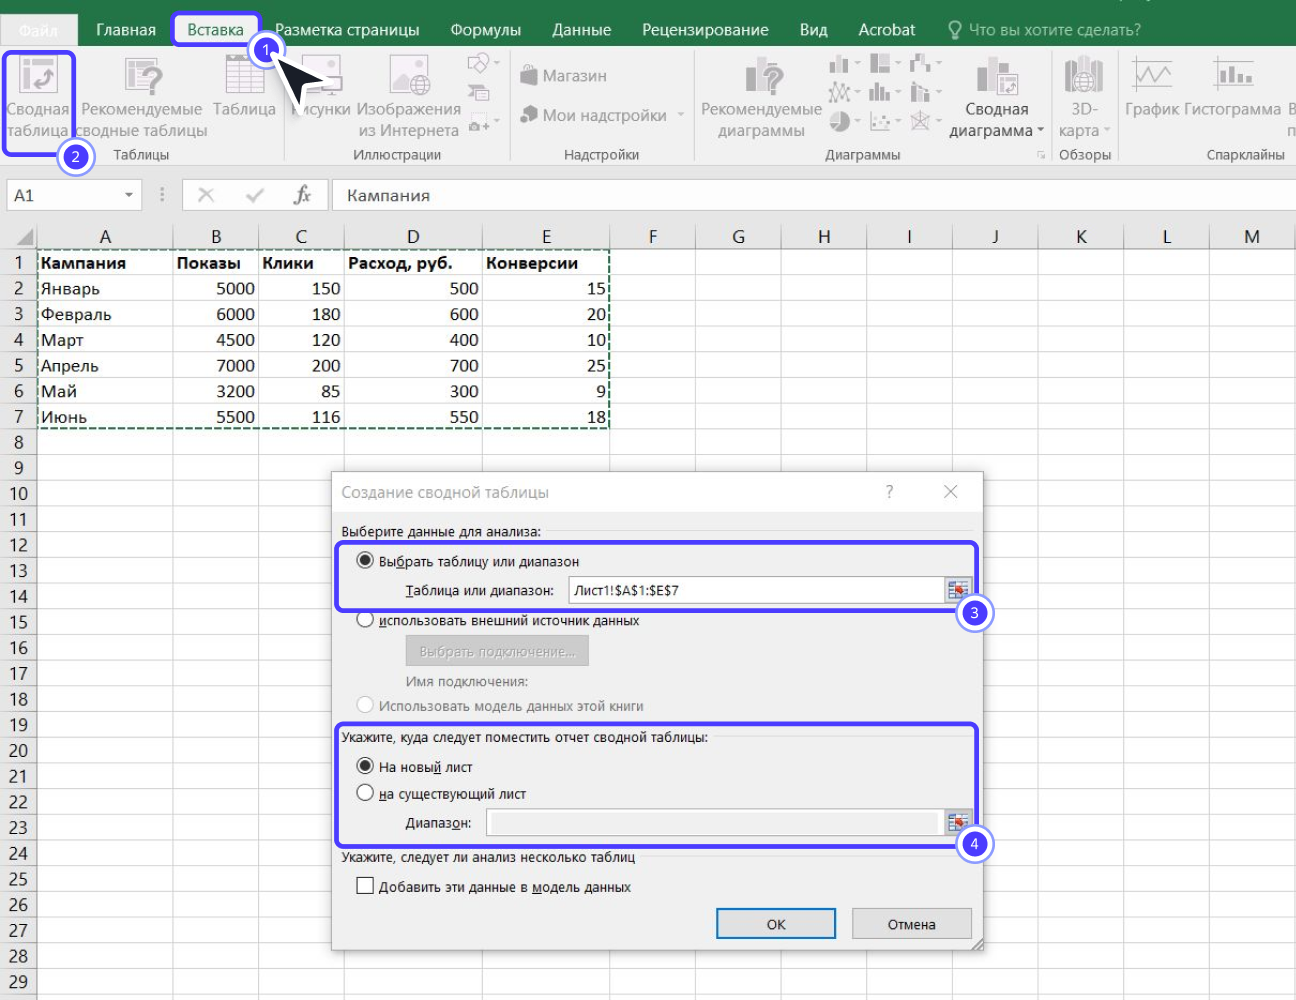Expand Мои надстройки dropdown arrow
The image size is (1296, 1000).
681,115
